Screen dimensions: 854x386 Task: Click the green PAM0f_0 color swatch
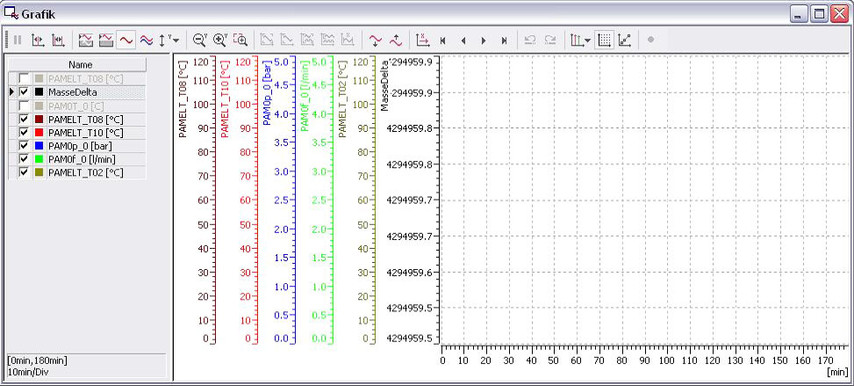pos(39,159)
